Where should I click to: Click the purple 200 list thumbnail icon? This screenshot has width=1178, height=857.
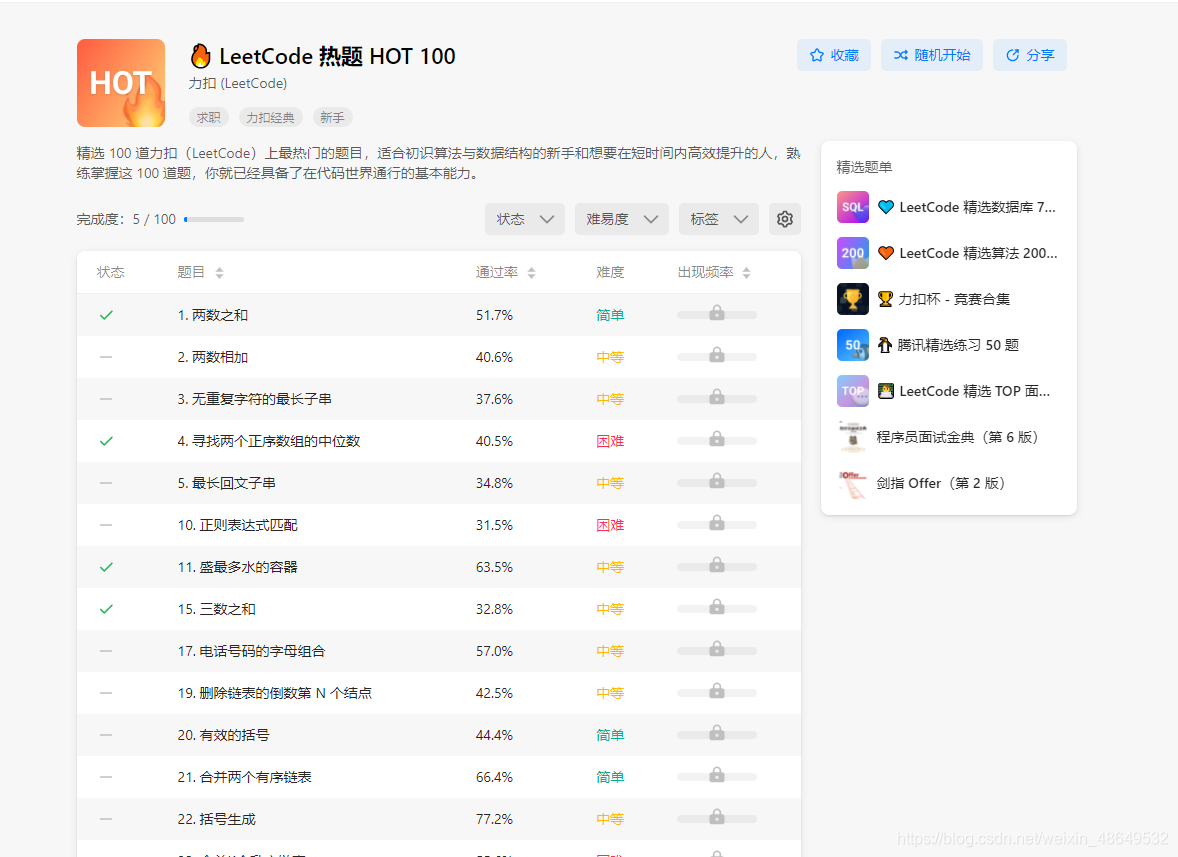853,253
